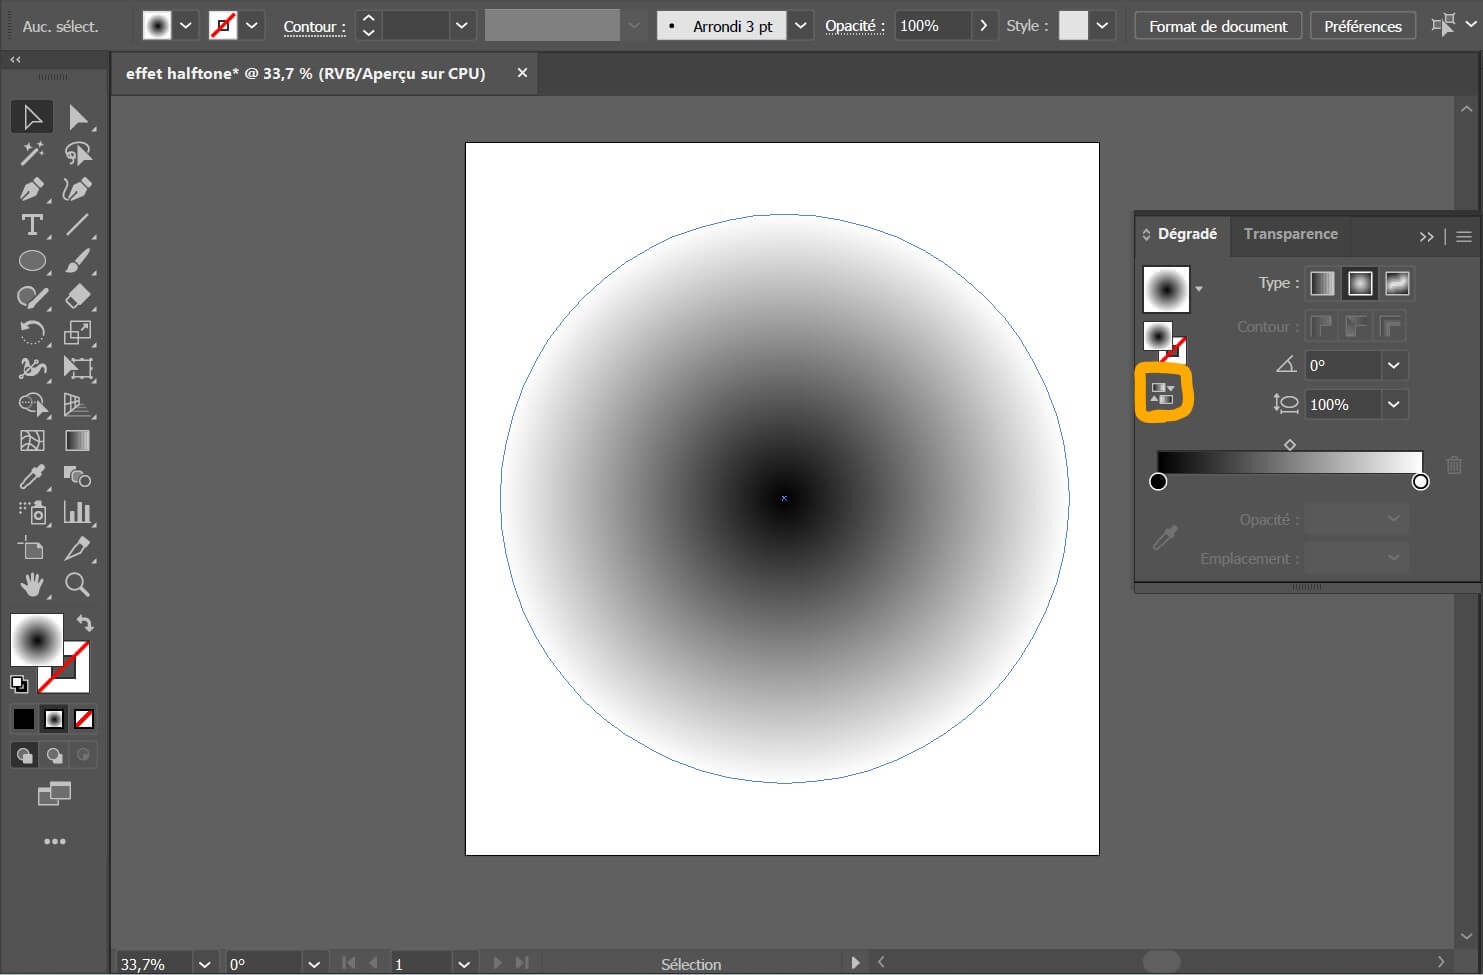Select the Curvature tool
1483x975 pixels.
(x=78, y=189)
